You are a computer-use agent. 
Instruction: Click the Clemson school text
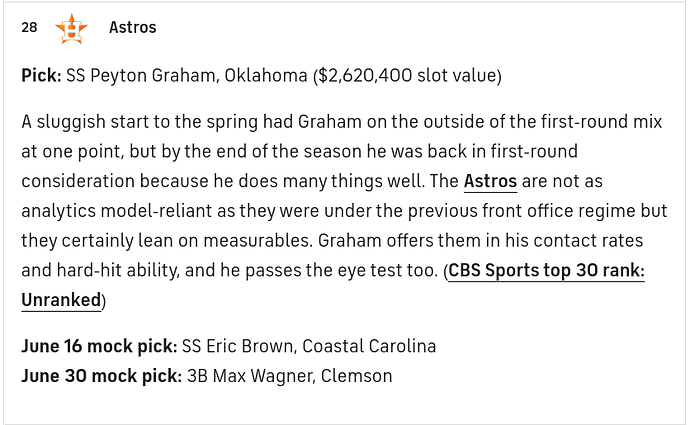coord(356,376)
